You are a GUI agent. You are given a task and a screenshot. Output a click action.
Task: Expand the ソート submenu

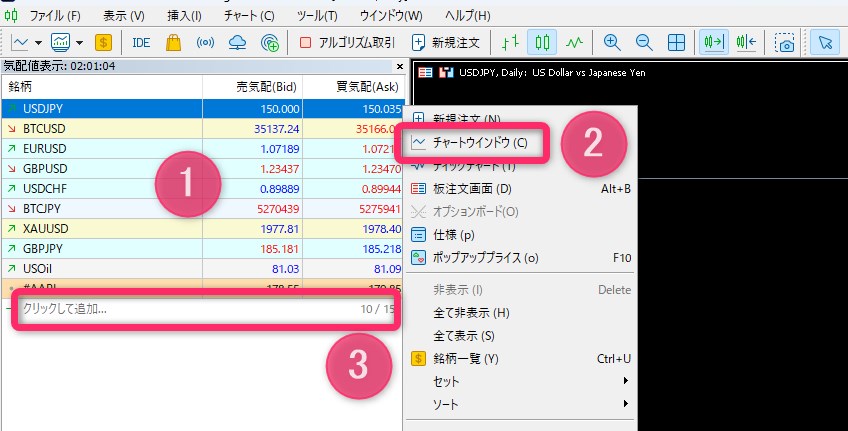coord(519,404)
